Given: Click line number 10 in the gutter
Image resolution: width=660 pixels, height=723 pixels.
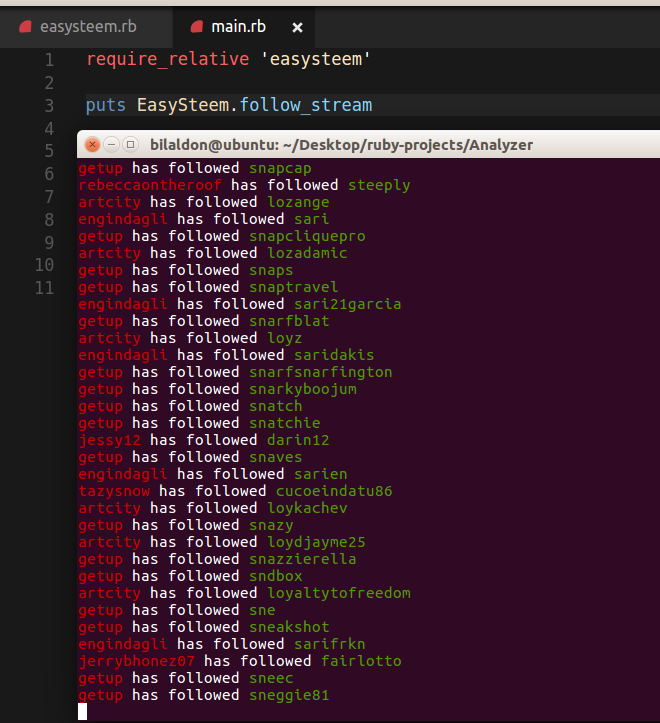Looking at the screenshot, I should [x=45, y=265].
